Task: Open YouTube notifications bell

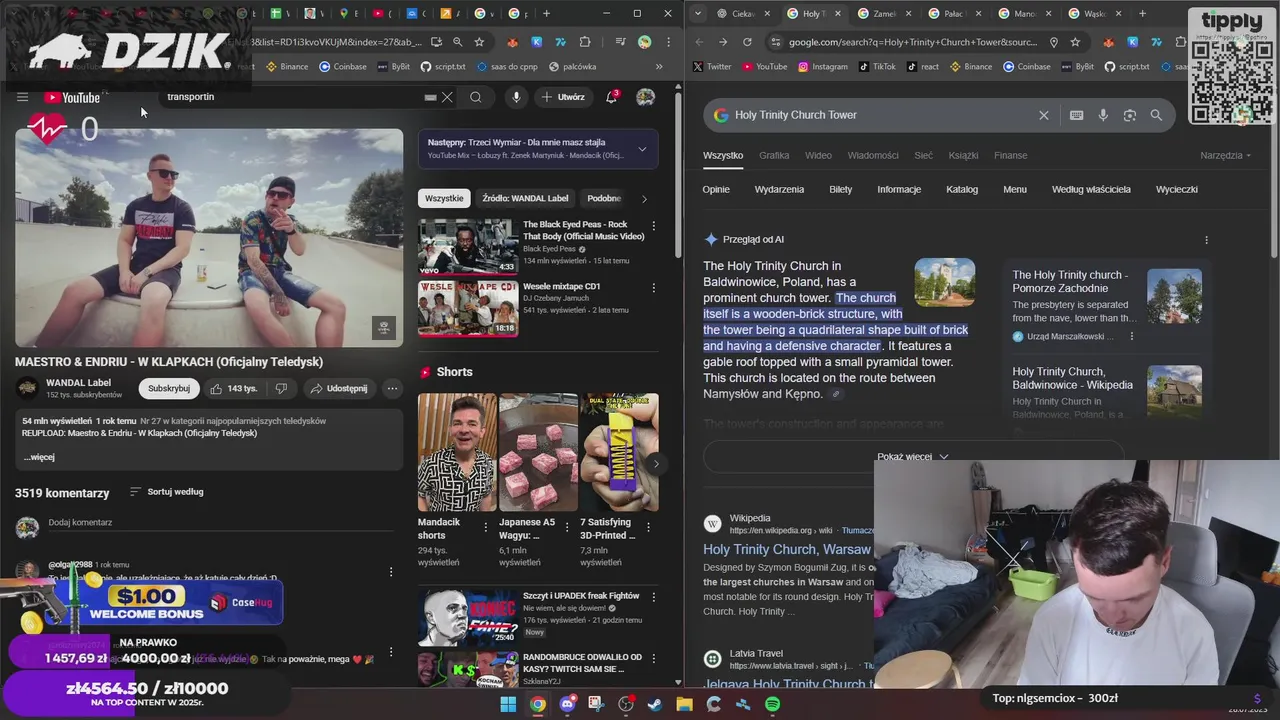Action: [x=611, y=97]
